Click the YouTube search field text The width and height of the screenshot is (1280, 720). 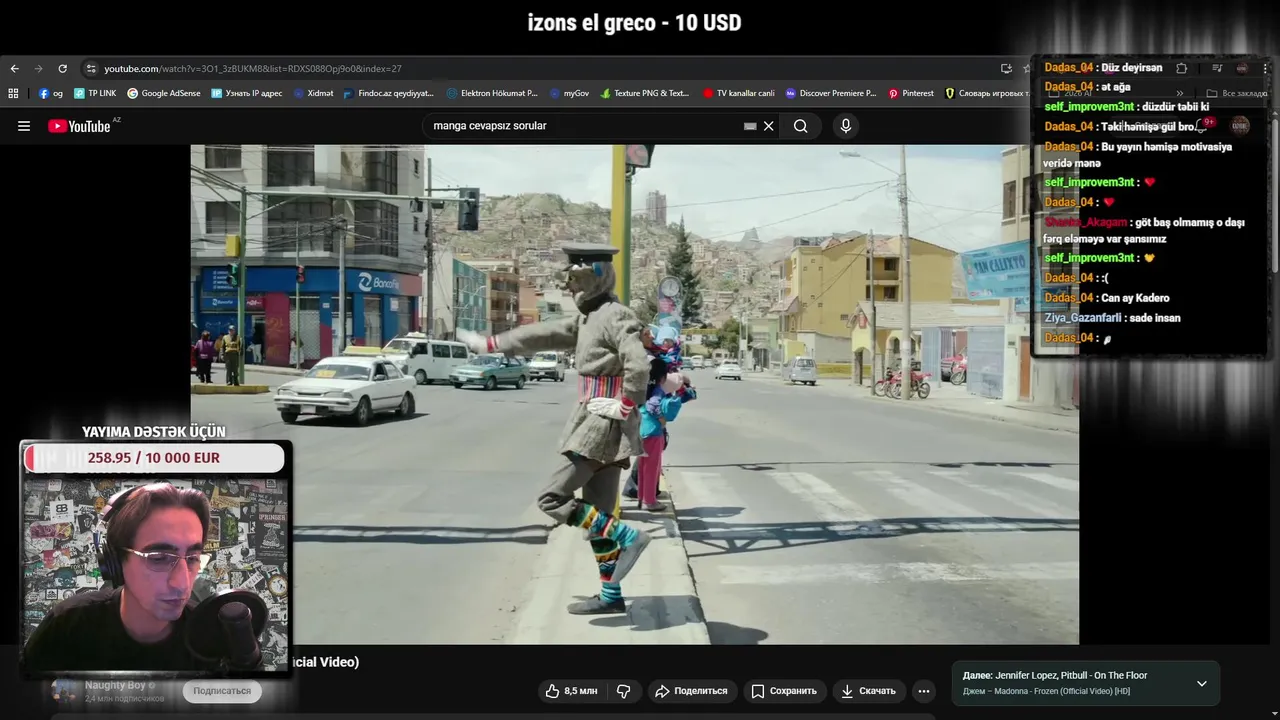click(490, 126)
